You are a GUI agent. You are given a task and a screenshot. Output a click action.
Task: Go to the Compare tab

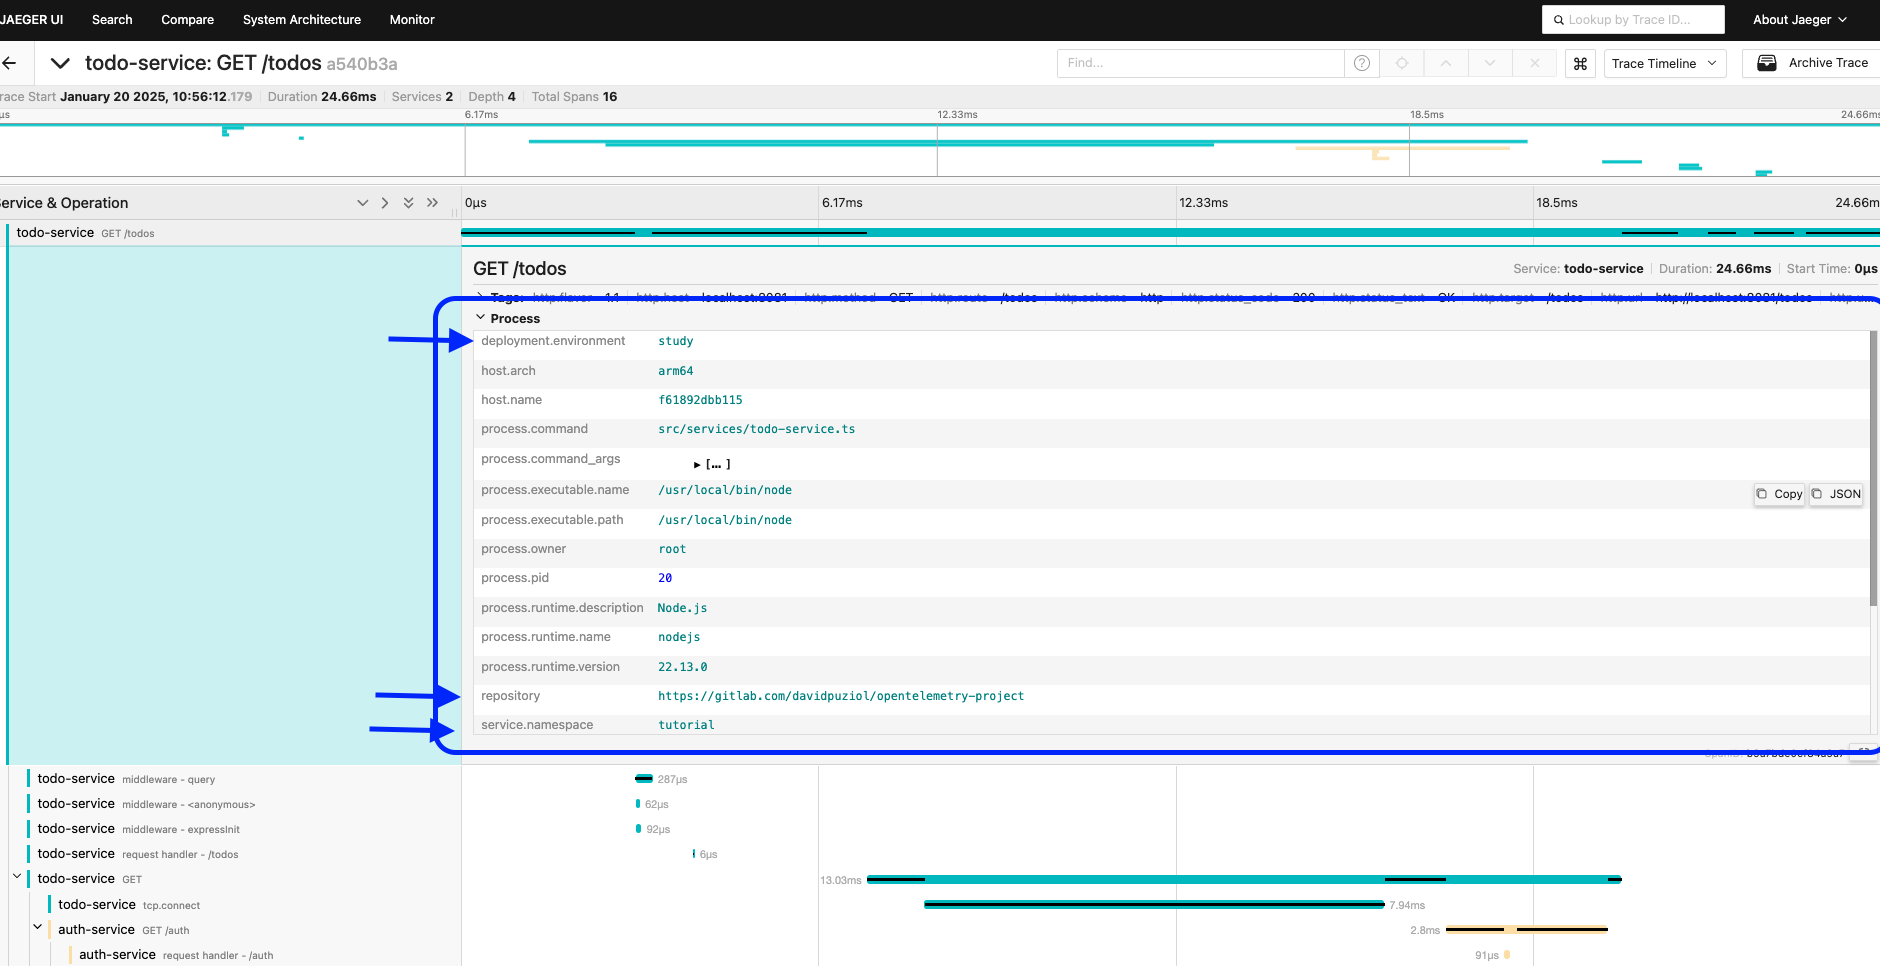(x=187, y=20)
